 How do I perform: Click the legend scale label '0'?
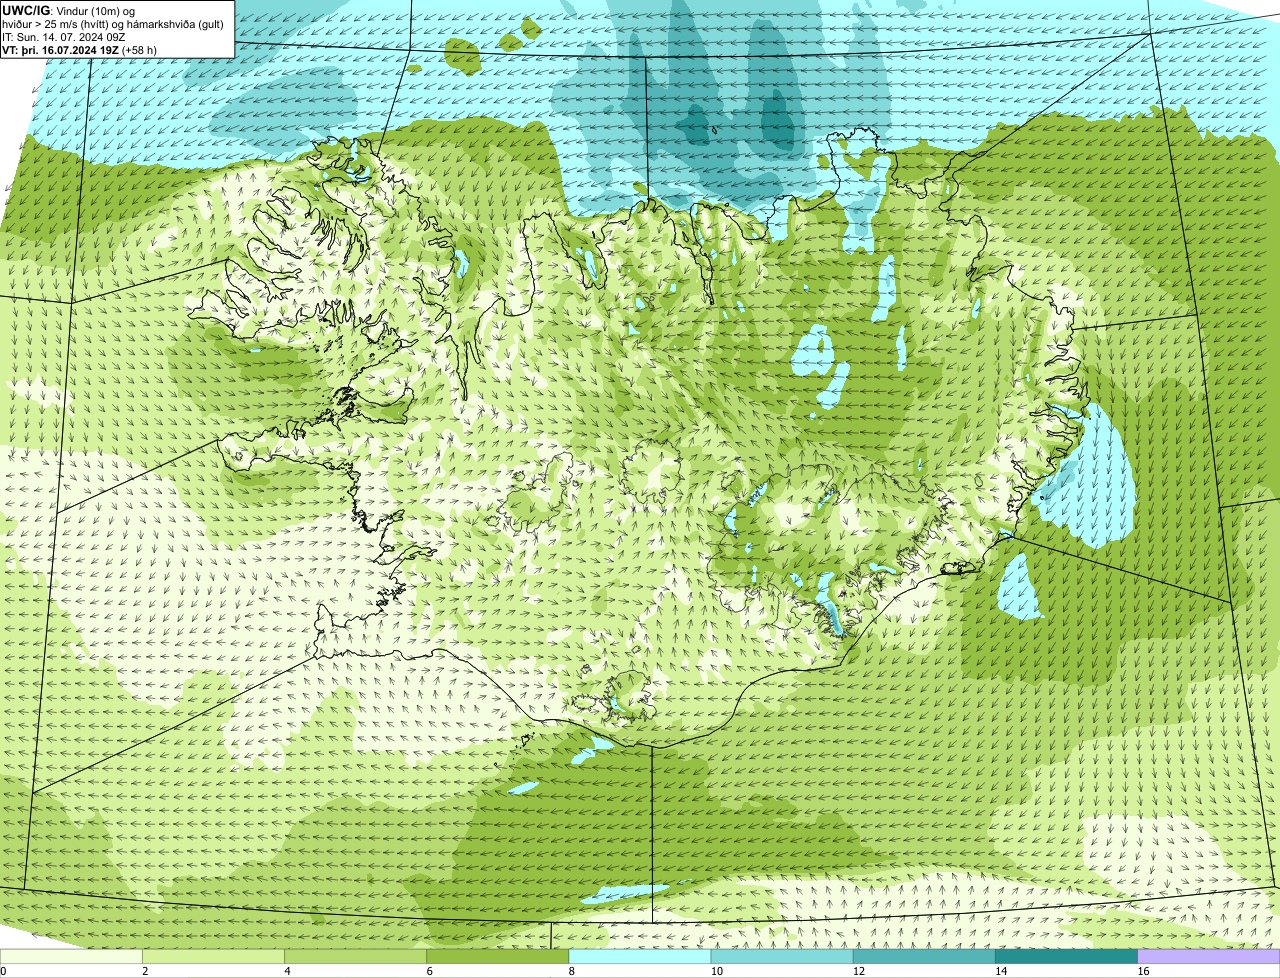3,971
